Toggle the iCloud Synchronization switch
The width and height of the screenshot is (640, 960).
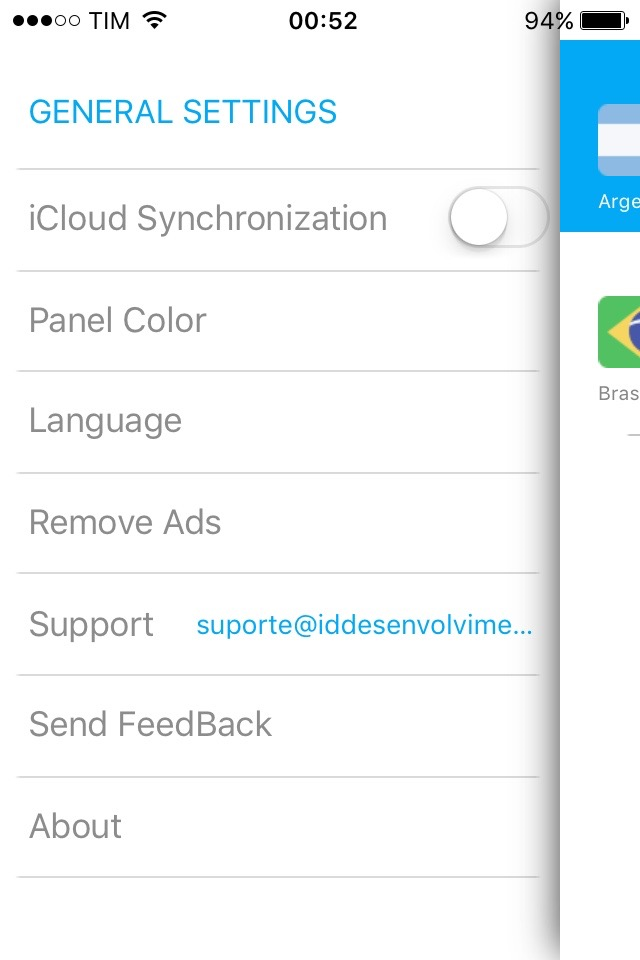click(498, 217)
